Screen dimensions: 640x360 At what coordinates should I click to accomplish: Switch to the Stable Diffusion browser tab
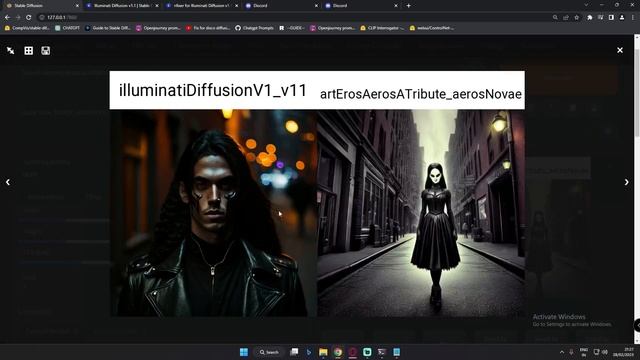pyautogui.click(x=41, y=6)
